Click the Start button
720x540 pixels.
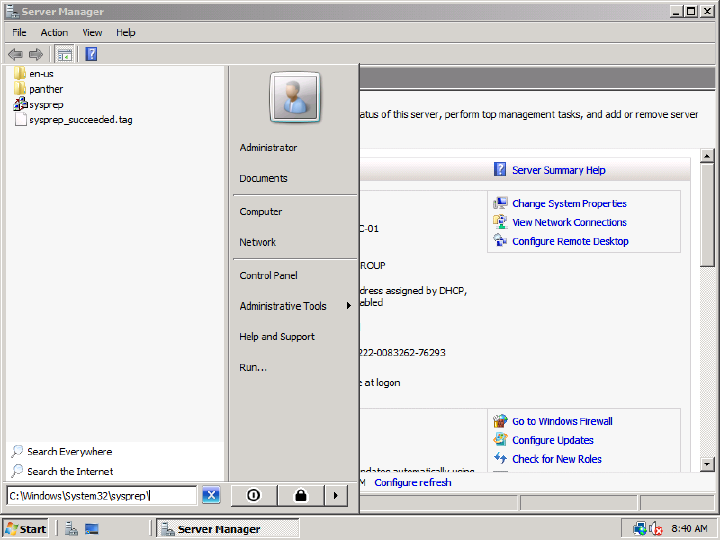click(x=26, y=529)
